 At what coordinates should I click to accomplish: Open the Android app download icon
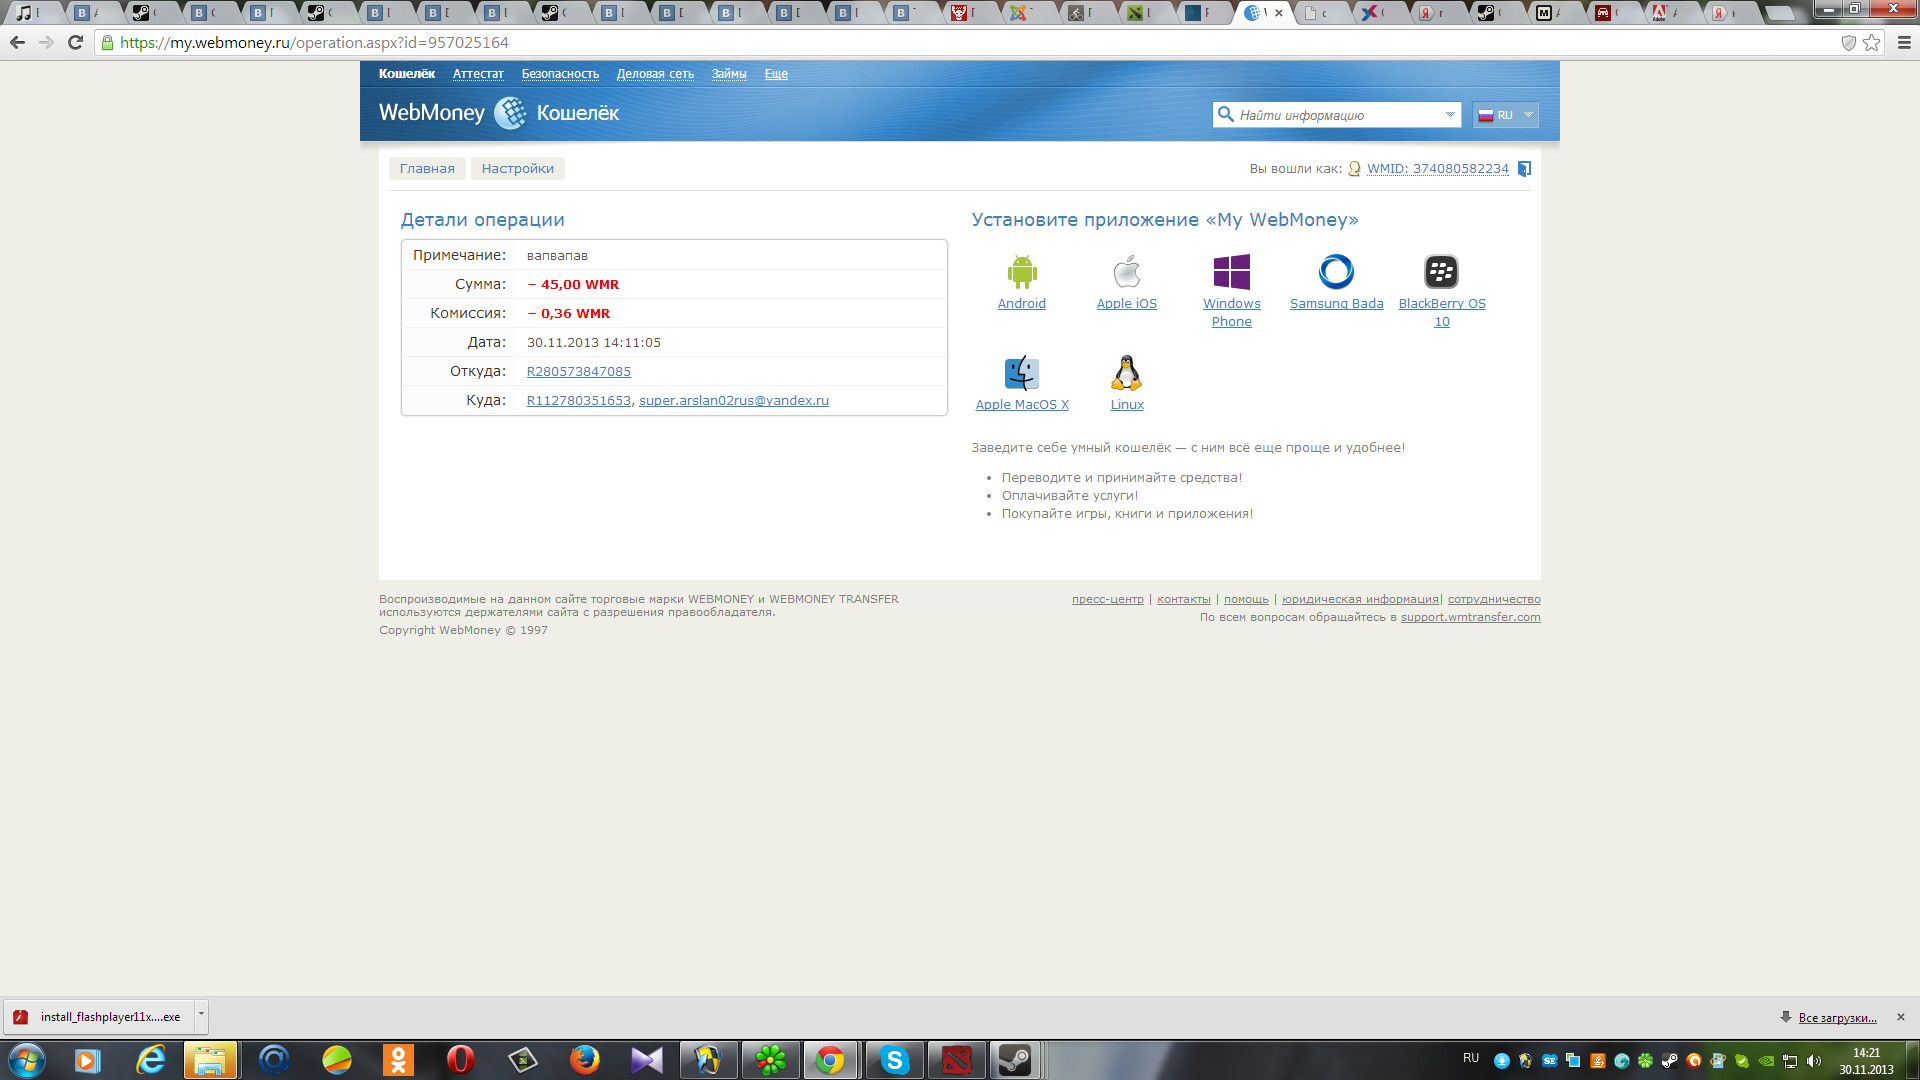1021,272
